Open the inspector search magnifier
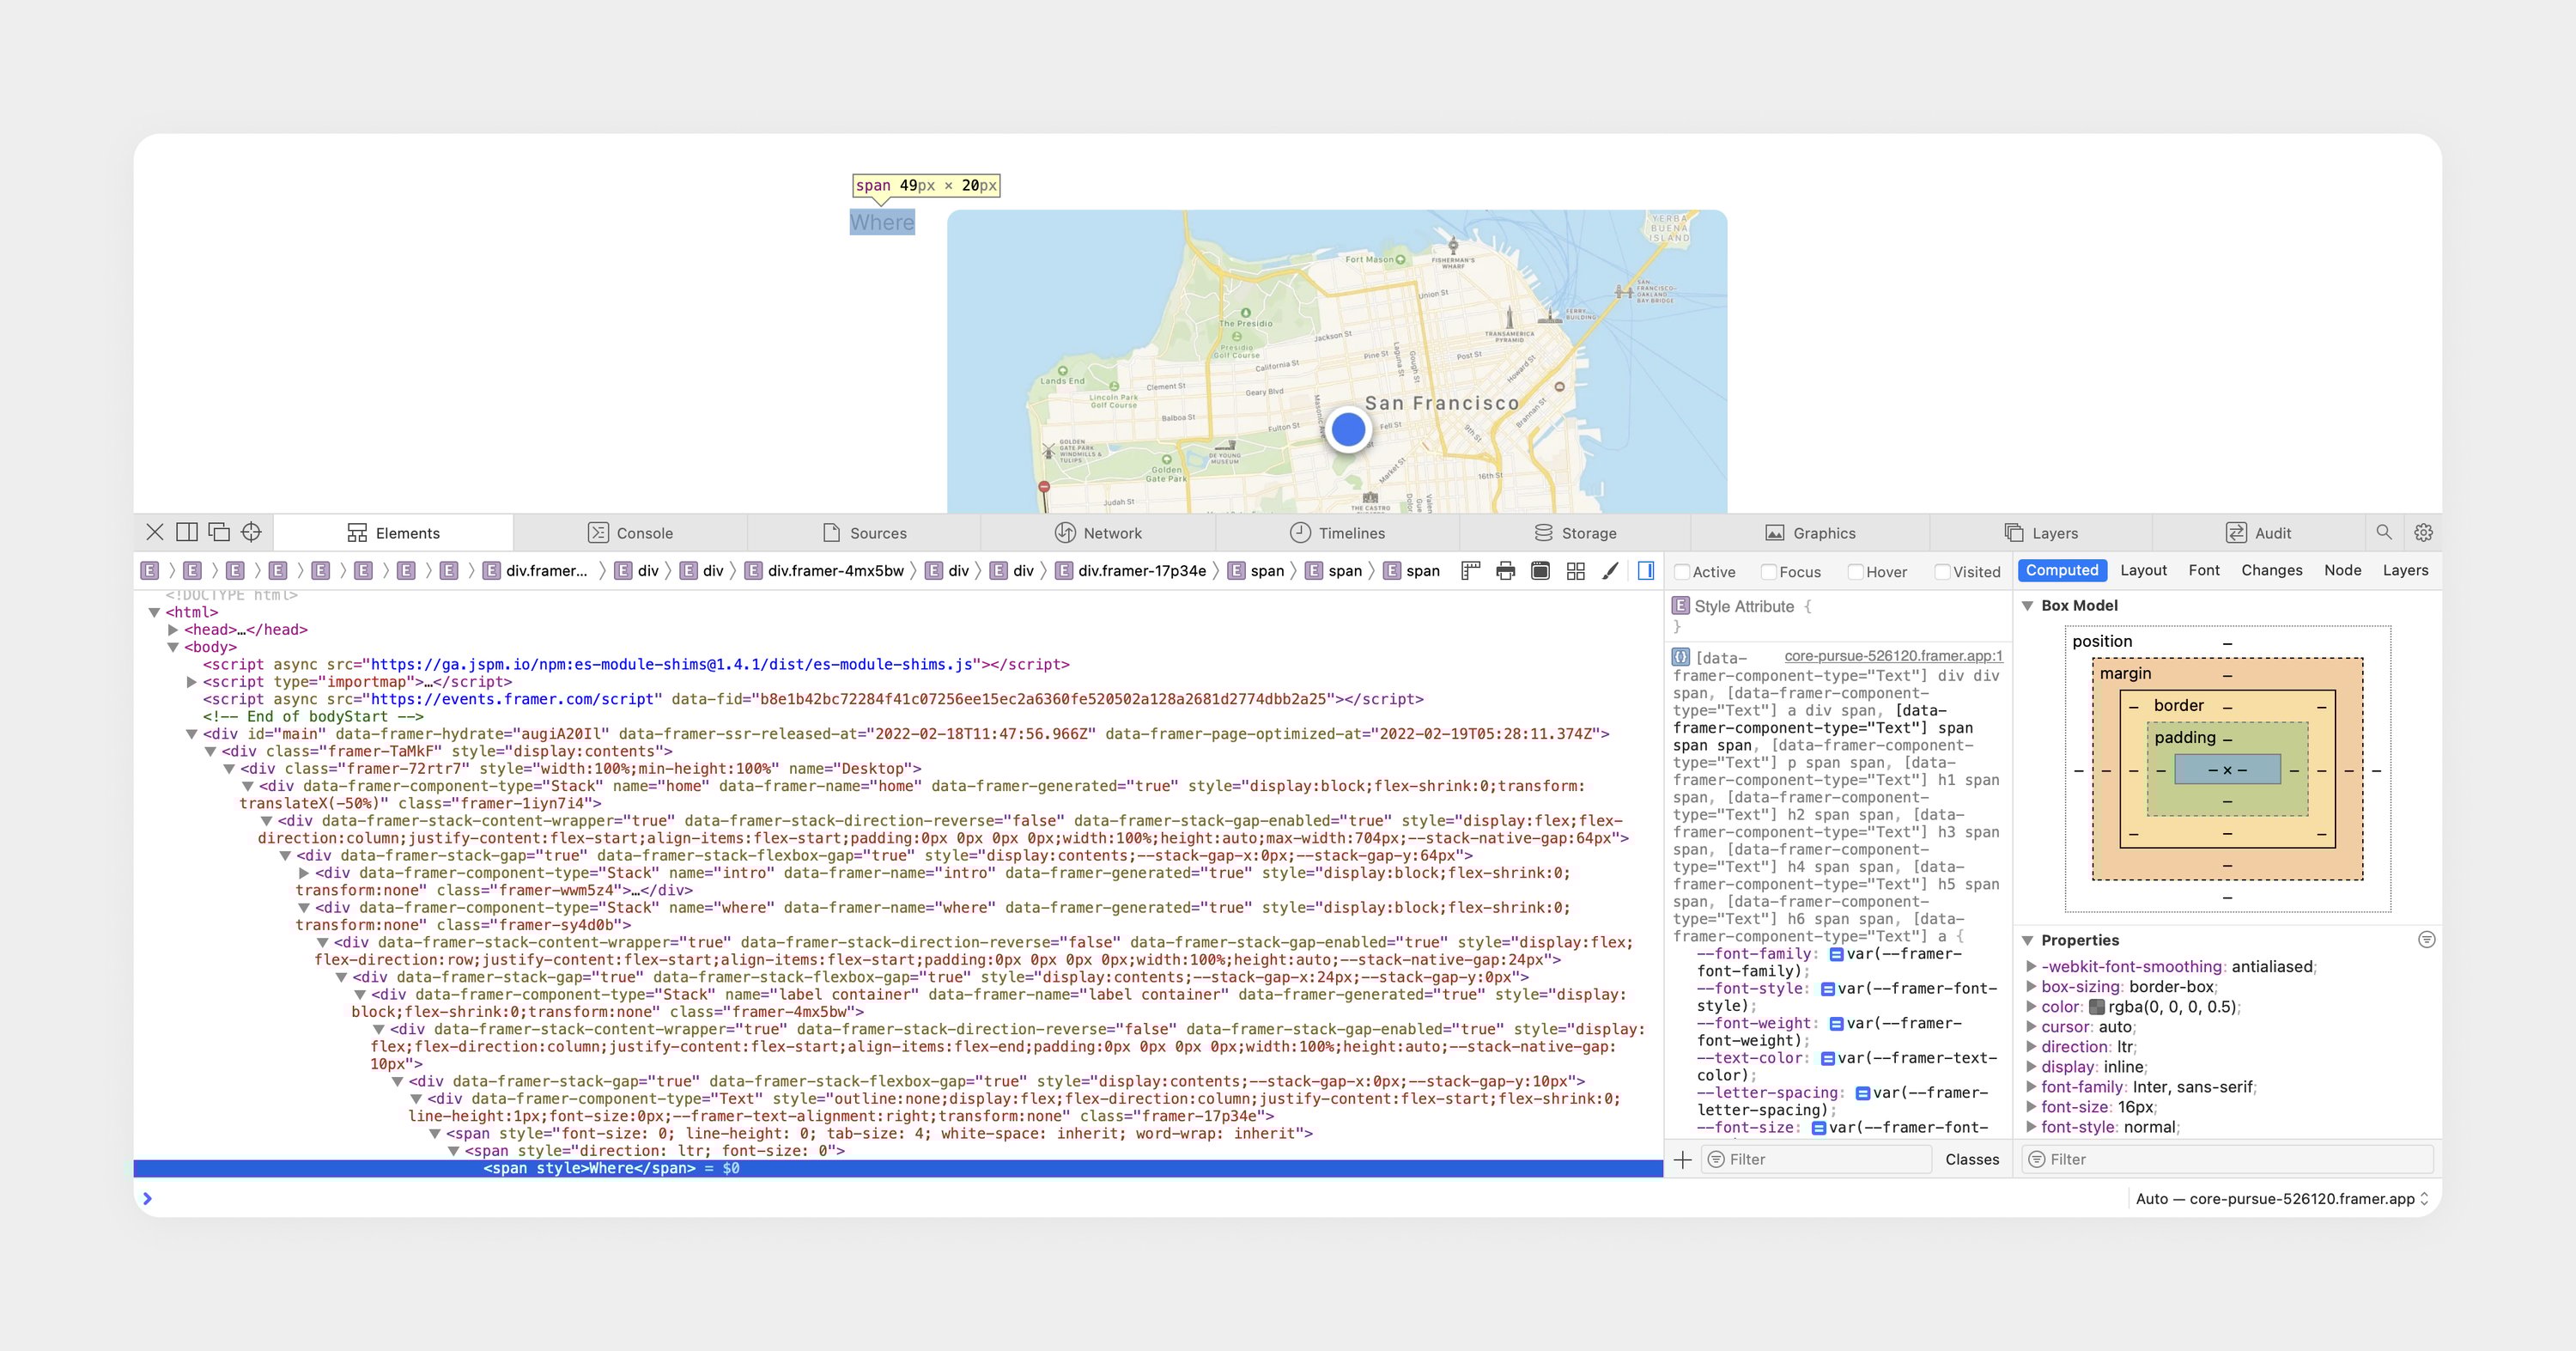 point(2384,532)
